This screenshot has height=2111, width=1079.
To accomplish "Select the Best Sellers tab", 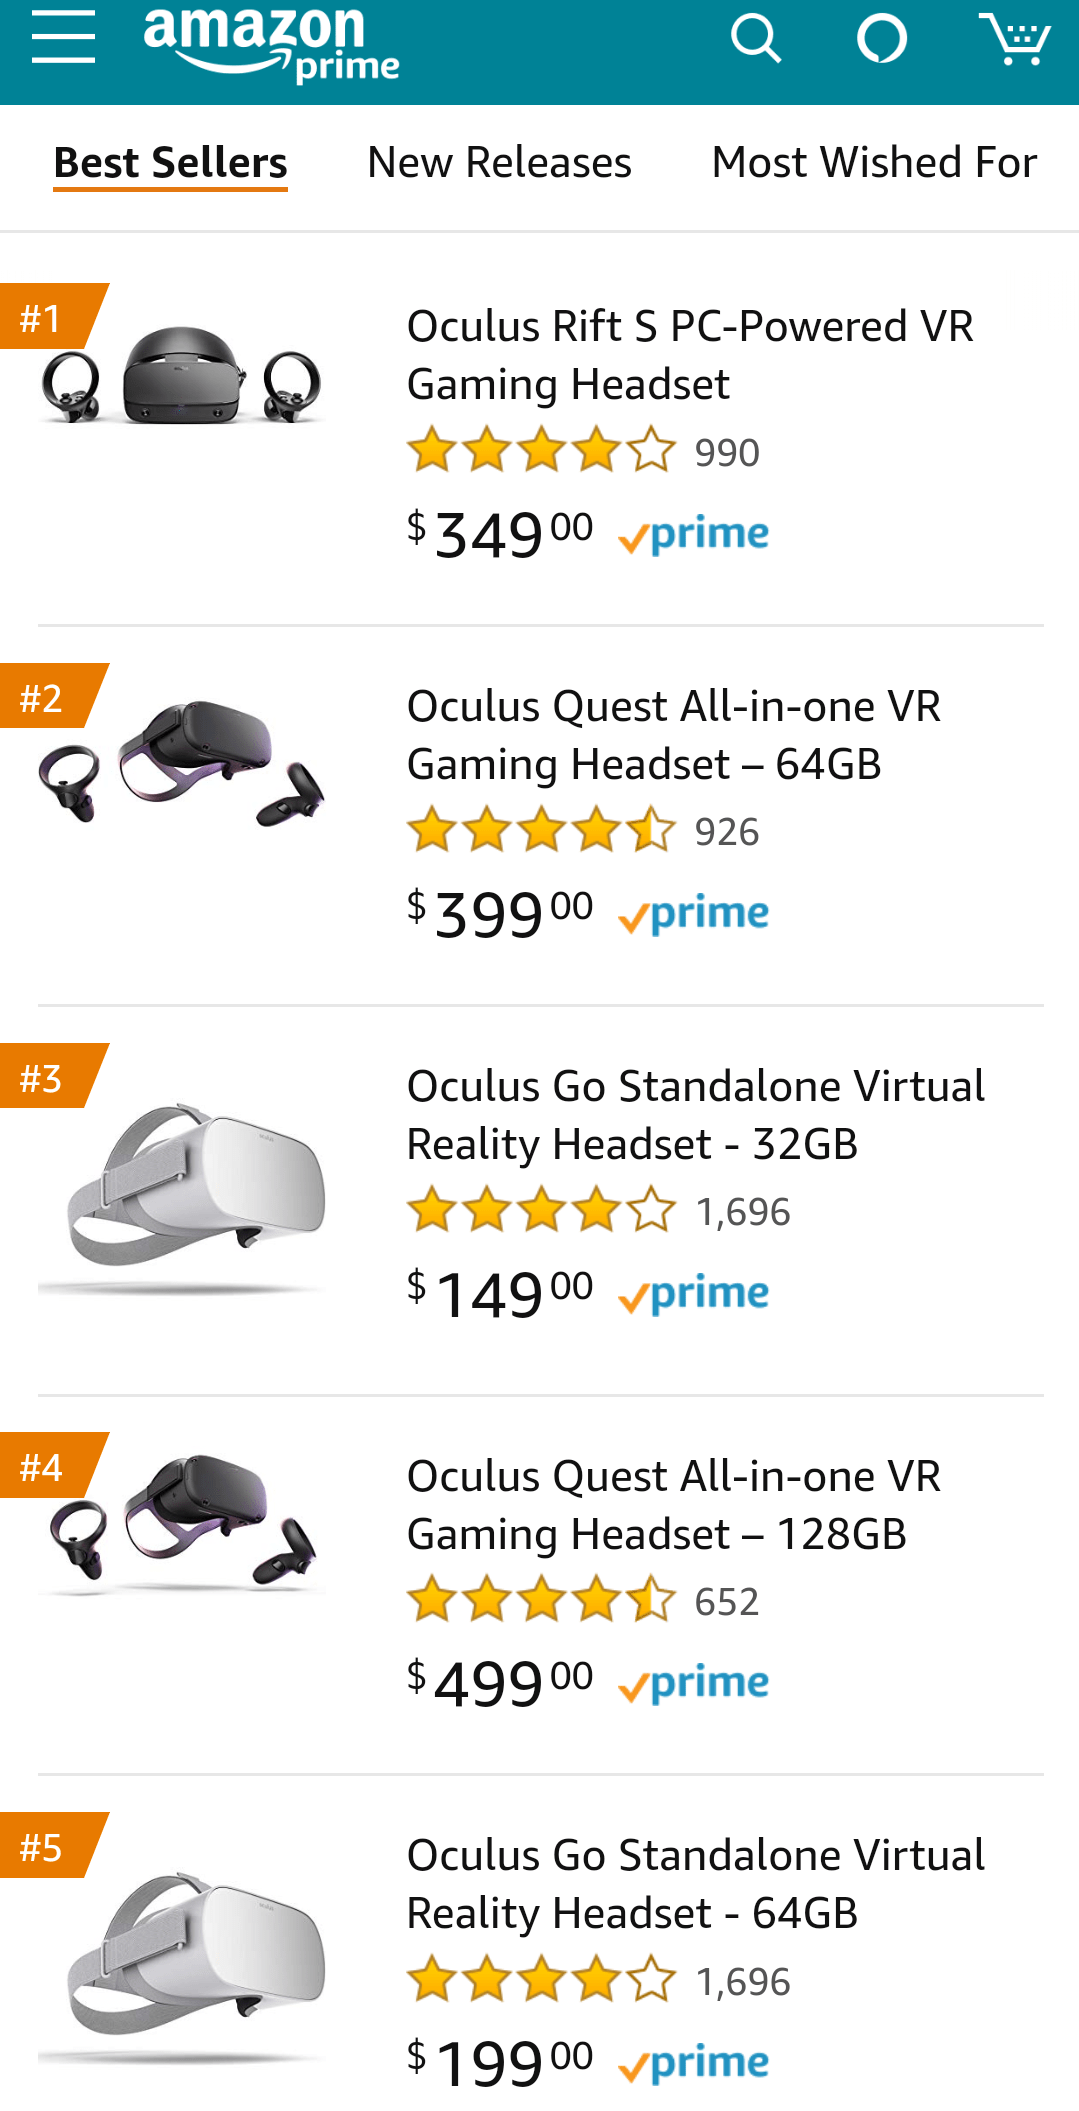I will [169, 162].
